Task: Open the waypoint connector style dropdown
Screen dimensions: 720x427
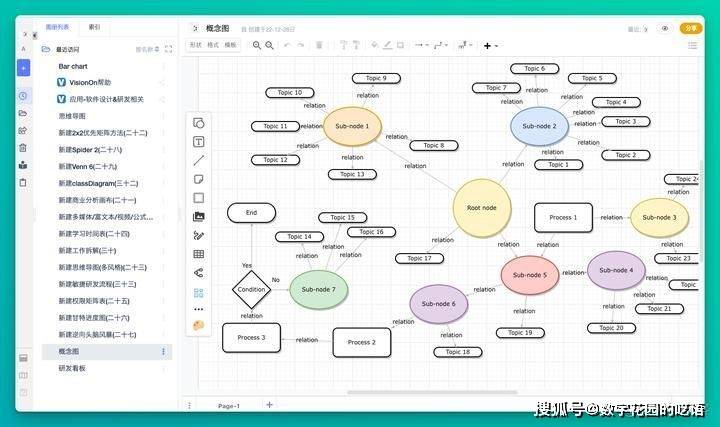Action: [x=441, y=45]
